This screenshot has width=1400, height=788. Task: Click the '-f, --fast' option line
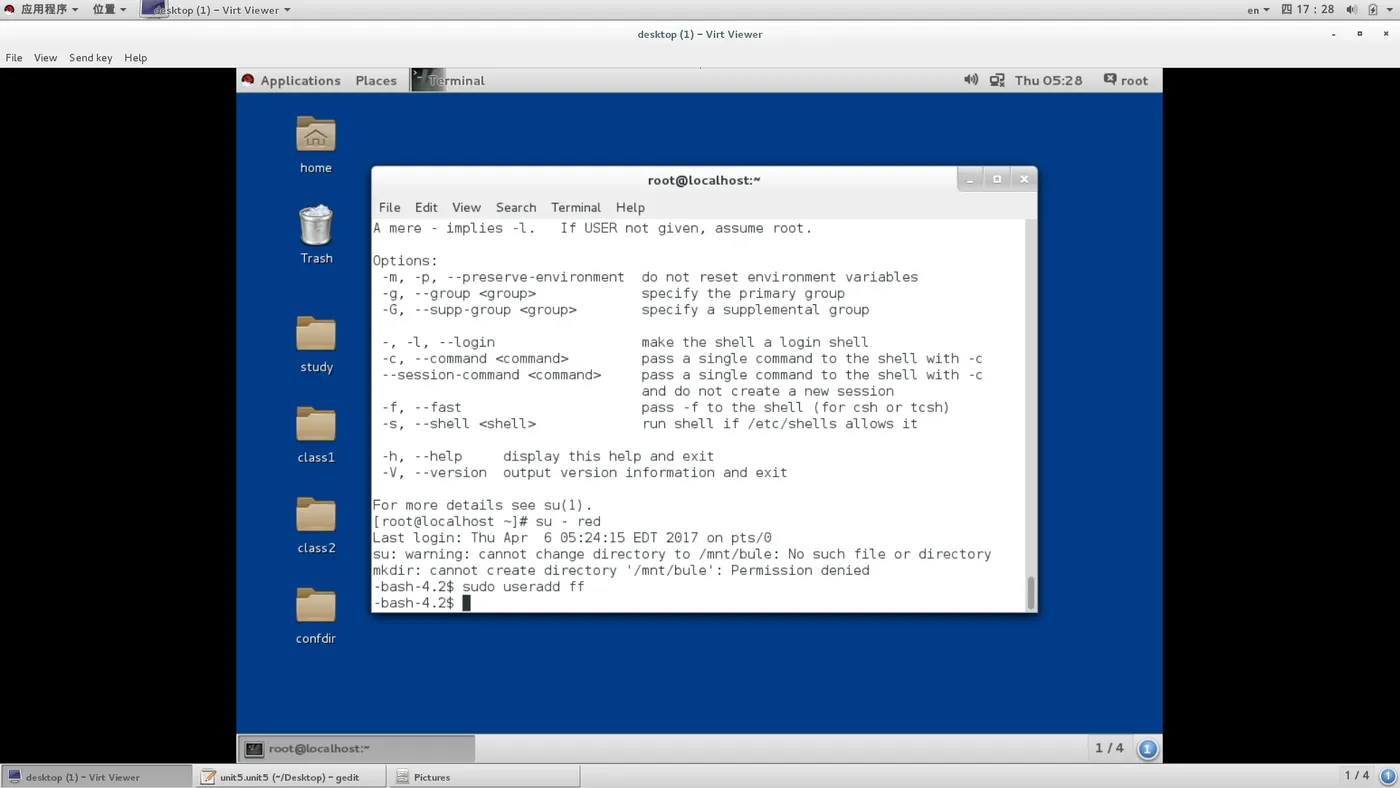click(x=665, y=407)
